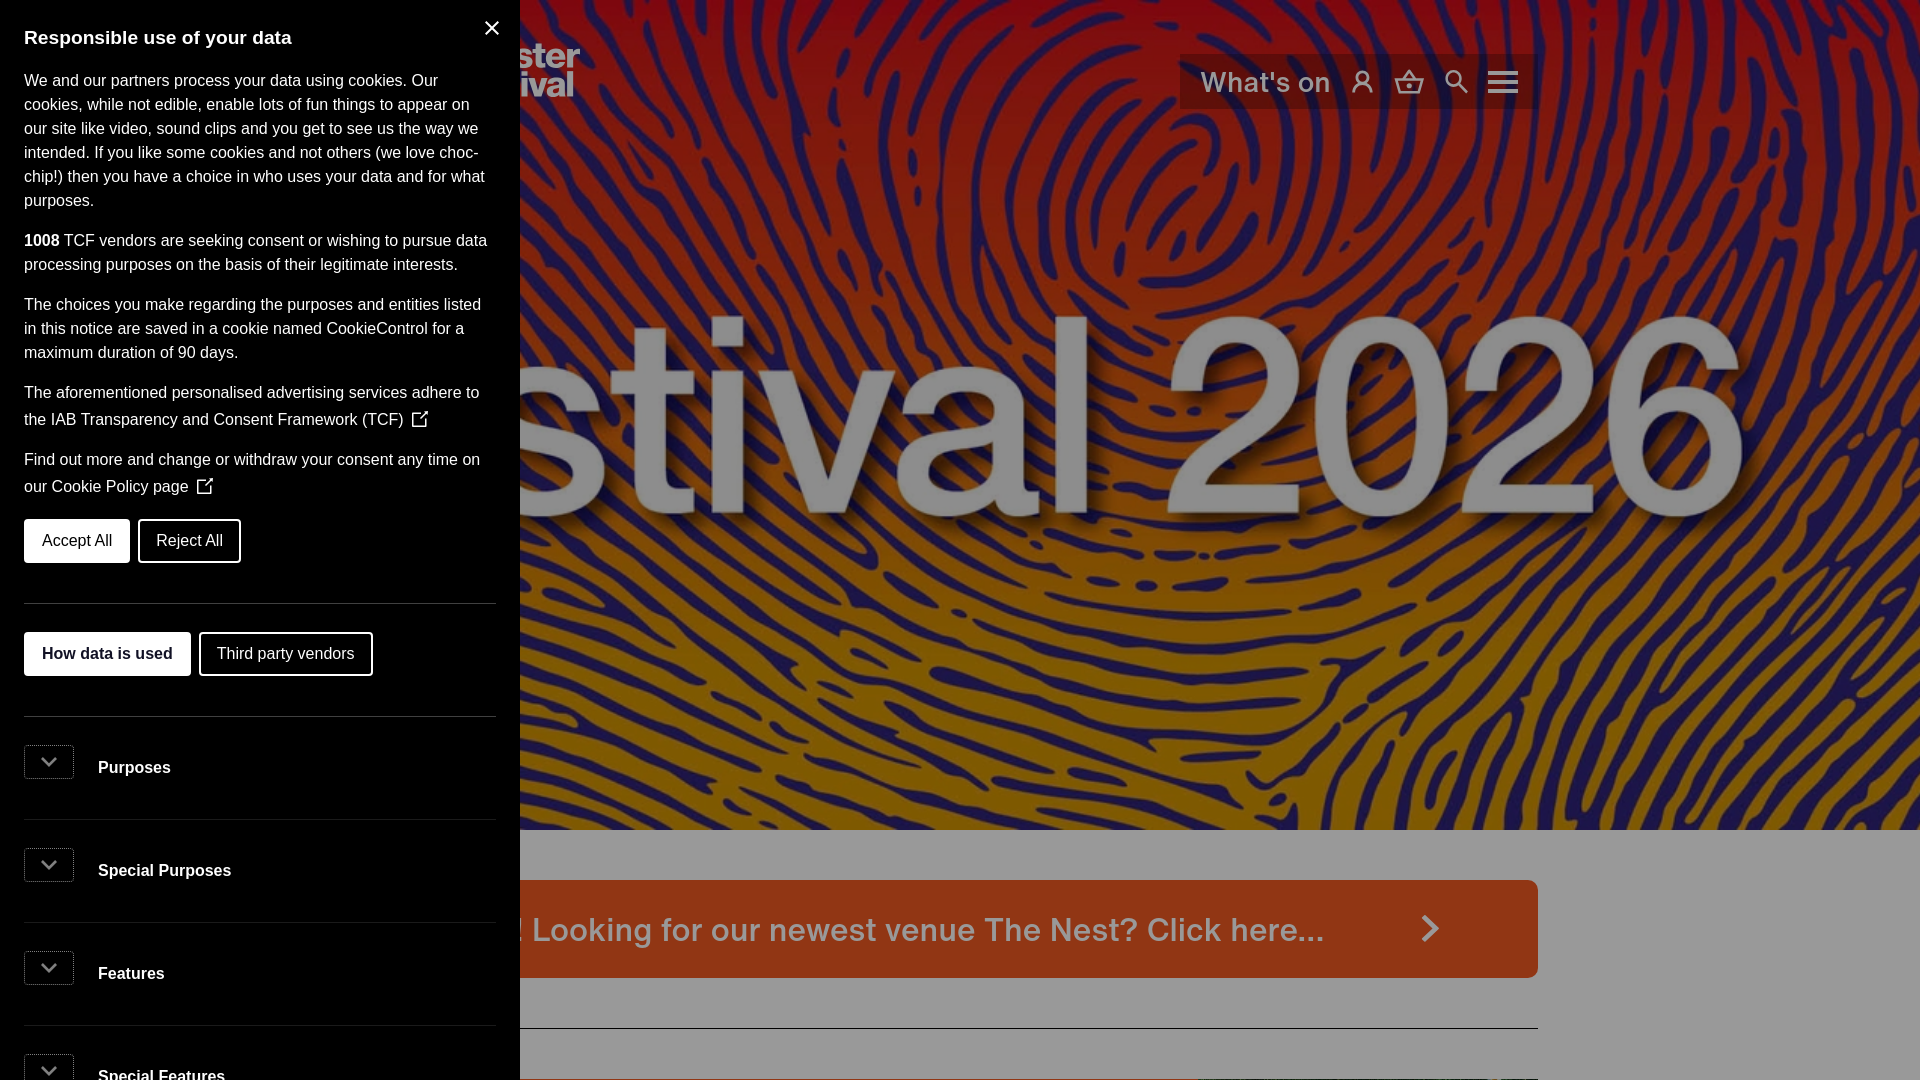Open the Cookie Policy page link
Viewport: 1920px width, 1080px height.
tap(132, 487)
